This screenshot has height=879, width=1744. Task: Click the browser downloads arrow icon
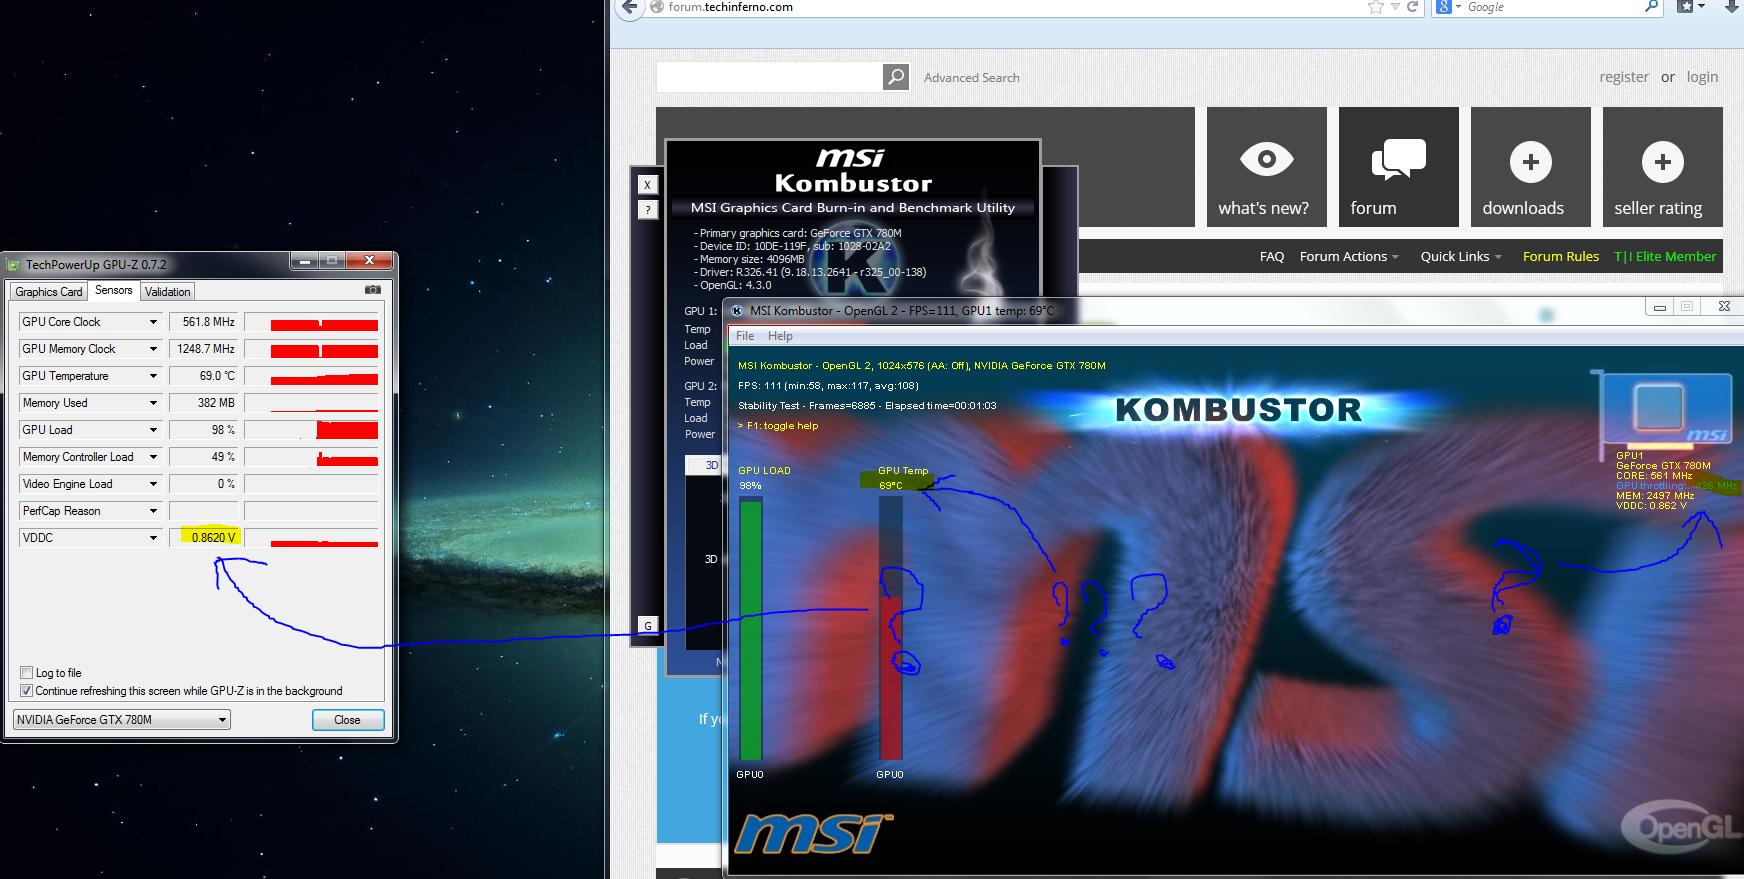coord(1733,7)
